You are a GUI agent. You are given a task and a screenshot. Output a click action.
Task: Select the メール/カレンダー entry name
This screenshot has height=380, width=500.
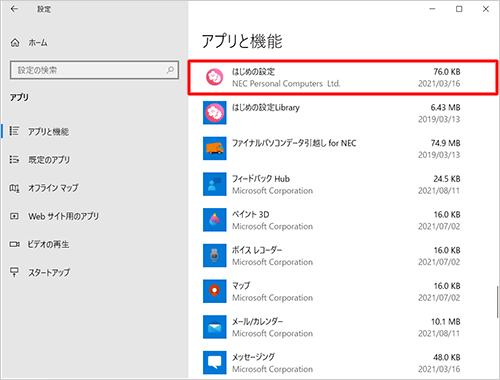tap(257, 321)
